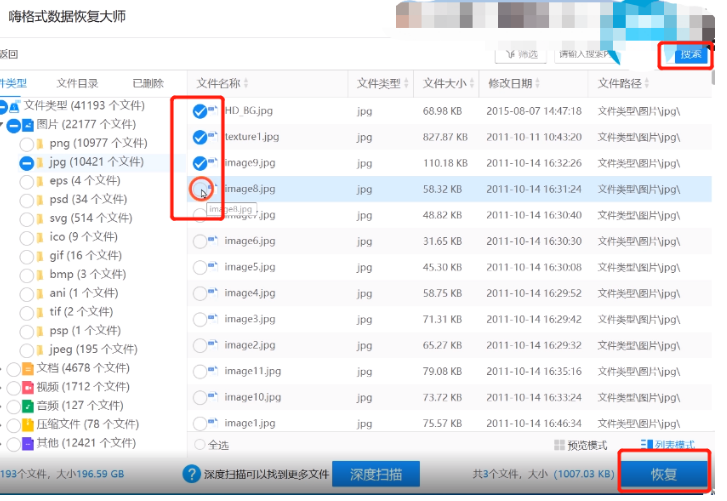Click the 压缩文件 category archive icon
The width and height of the screenshot is (727, 501).
(x=27, y=425)
